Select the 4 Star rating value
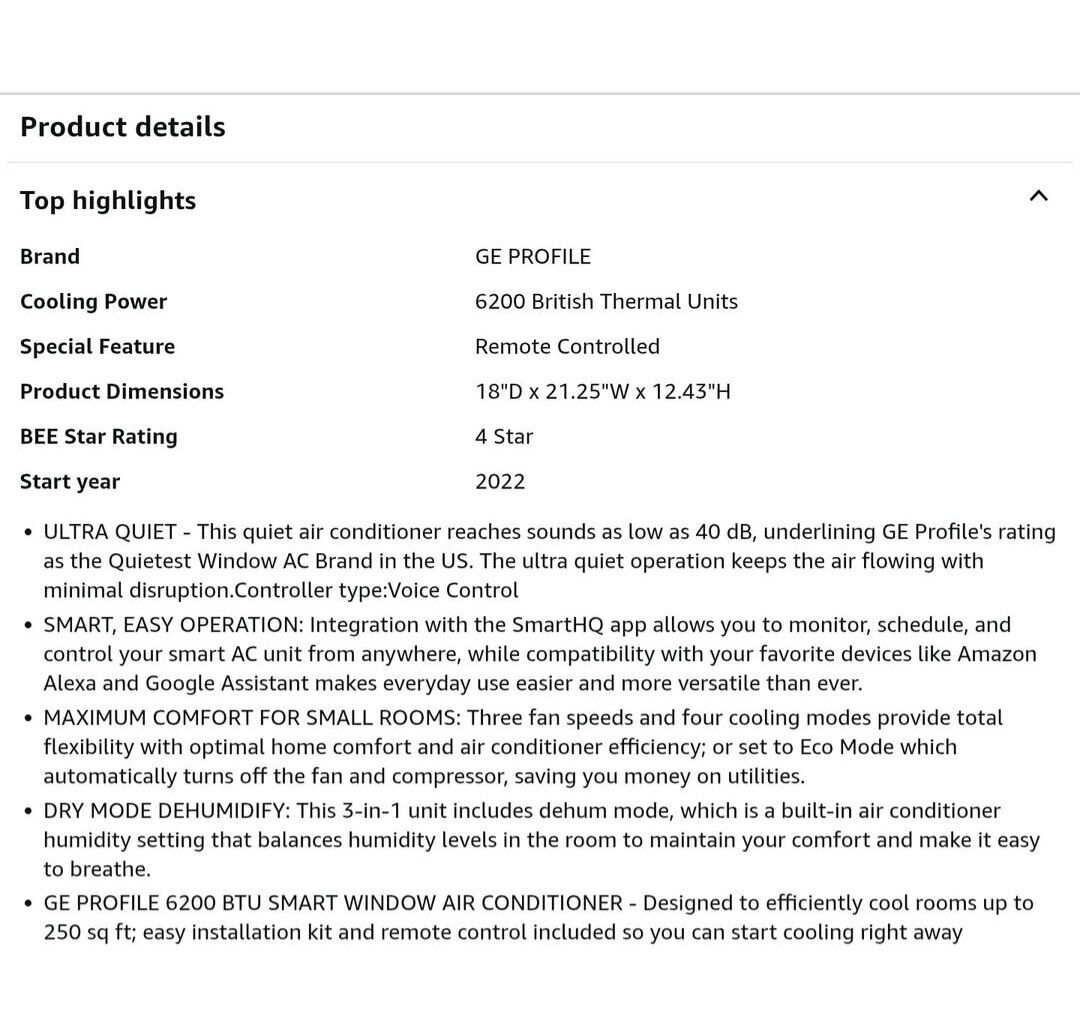Screen dimensions: 1080x1024 504,437
